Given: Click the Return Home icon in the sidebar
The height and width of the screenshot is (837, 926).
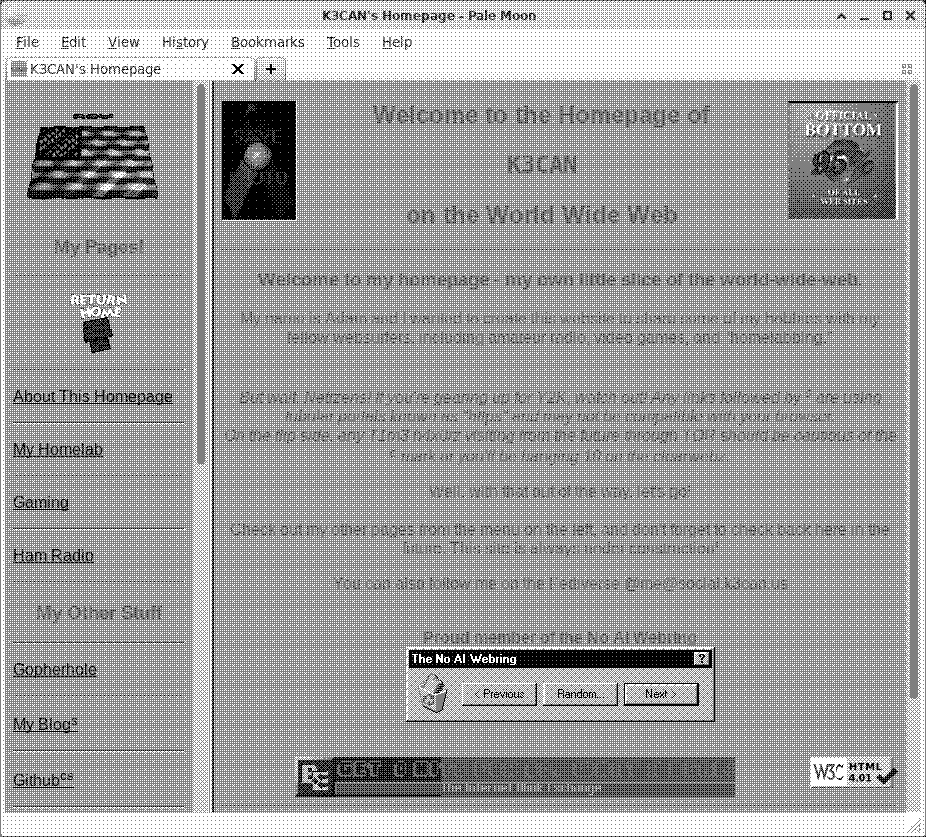Looking at the screenshot, I should tap(97, 320).
